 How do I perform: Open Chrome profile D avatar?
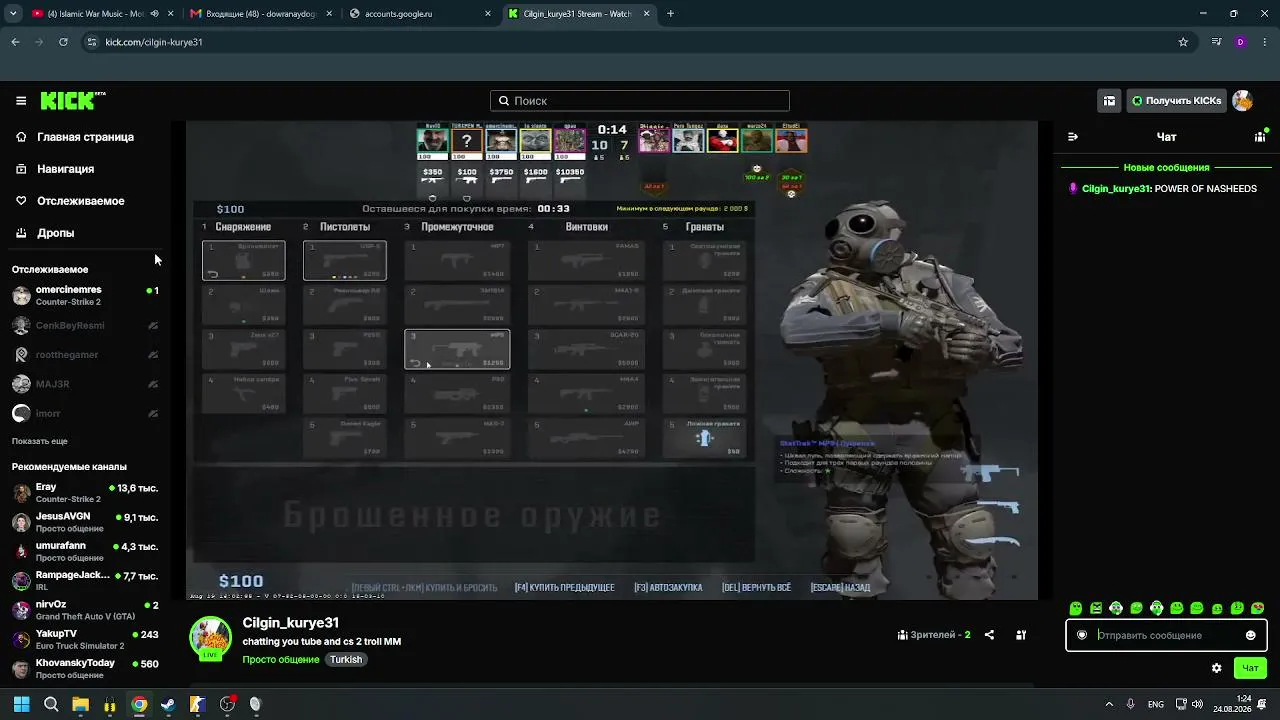coord(1241,42)
